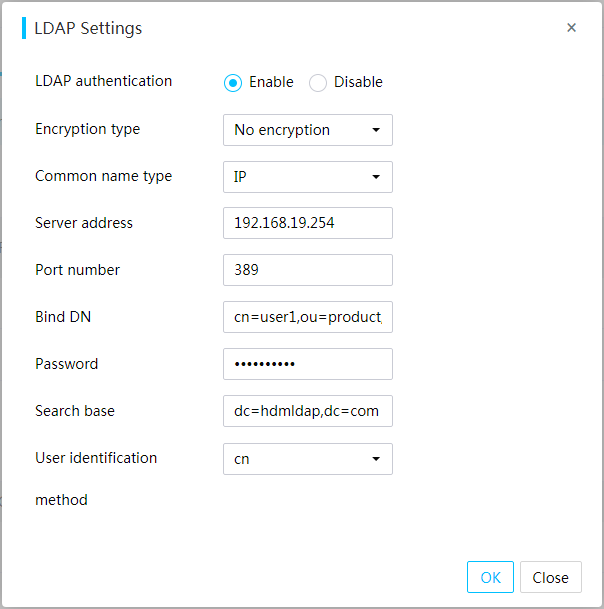Select the Enable radio button

[233, 82]
